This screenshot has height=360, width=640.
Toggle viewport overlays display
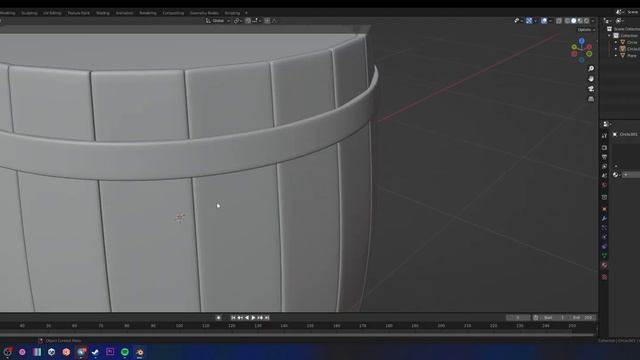(544, 20)
